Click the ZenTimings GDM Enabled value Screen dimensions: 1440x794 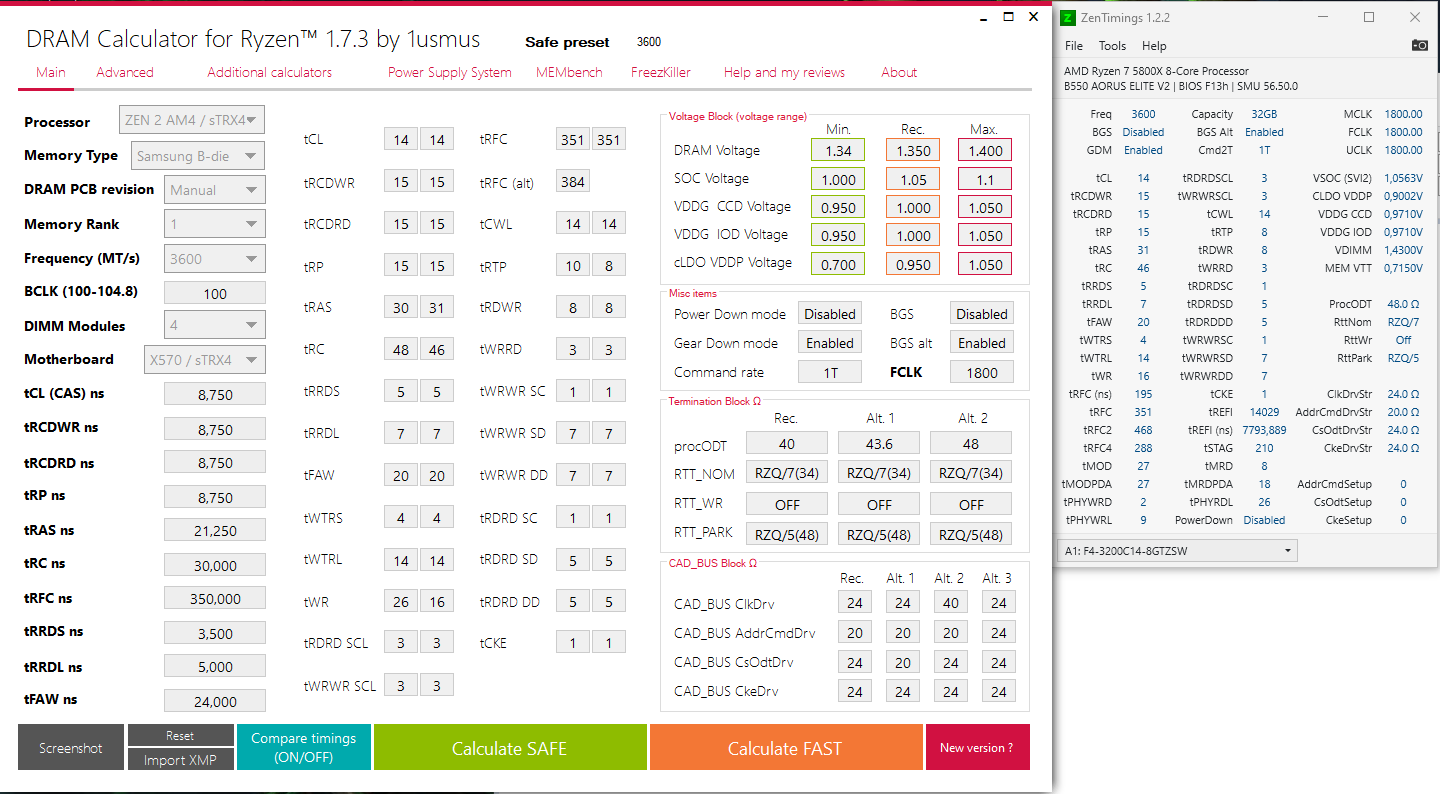point(1143,150)
